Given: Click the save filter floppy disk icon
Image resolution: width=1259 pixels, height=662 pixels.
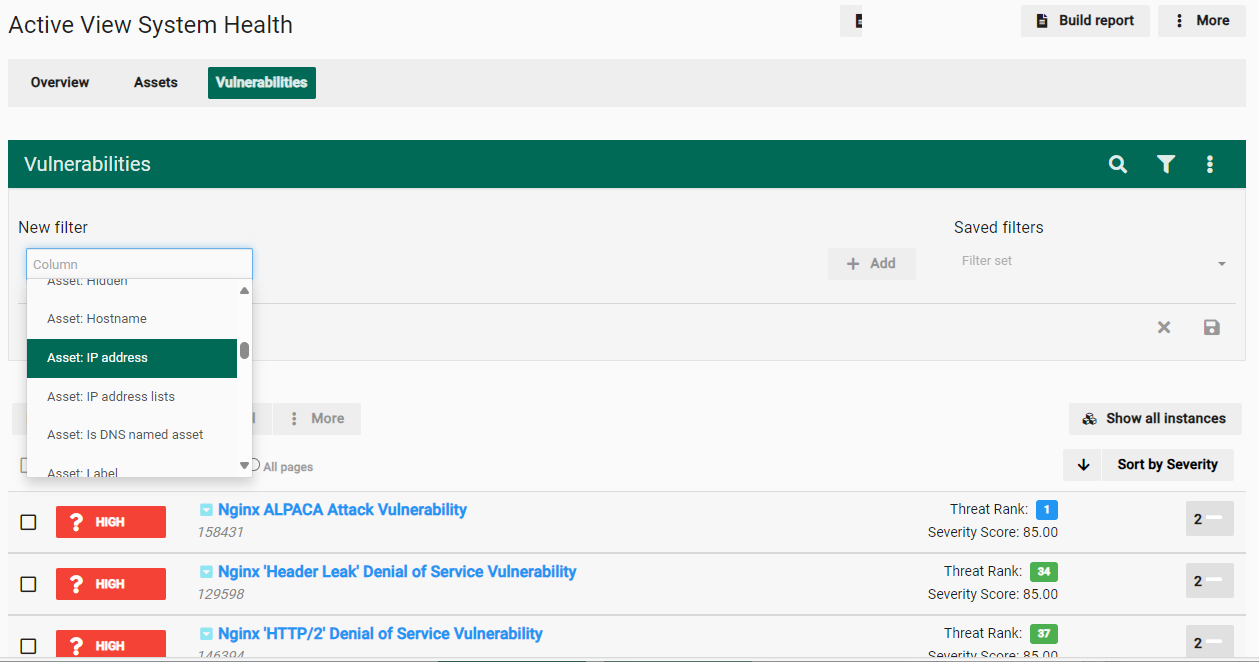Looking at the screenshot, I should click(x=1211, y=327).
